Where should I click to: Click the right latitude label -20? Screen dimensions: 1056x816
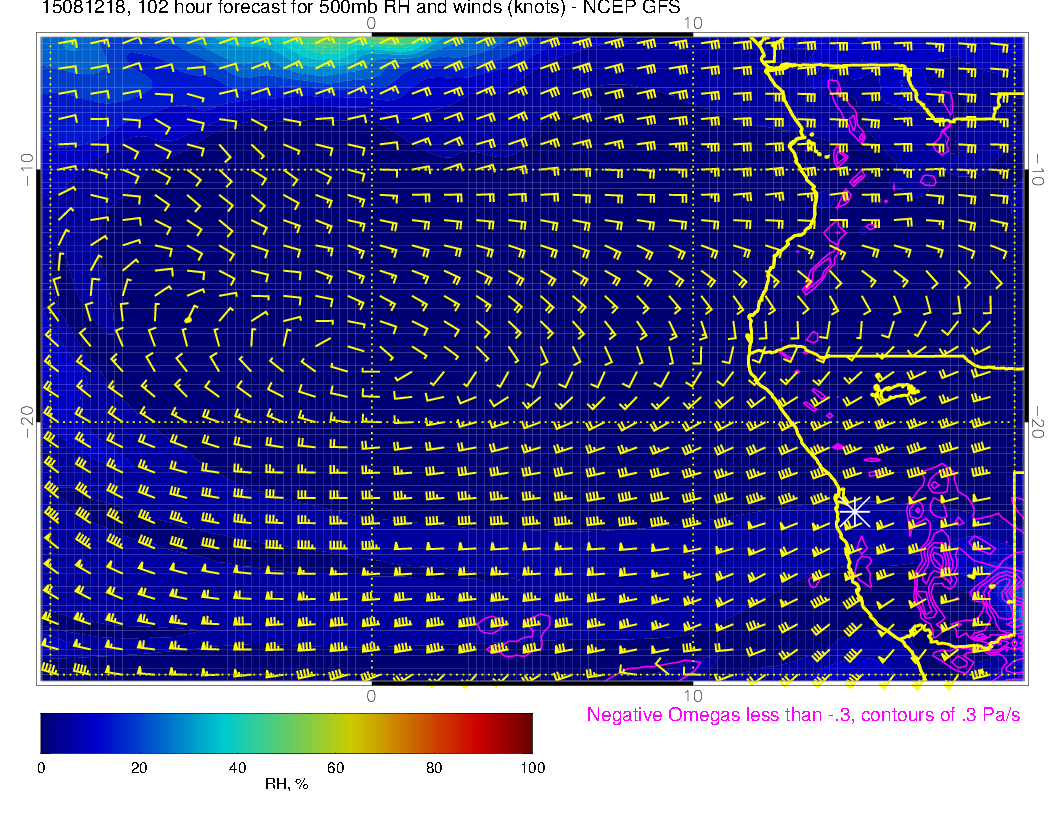click(1038, 422)
